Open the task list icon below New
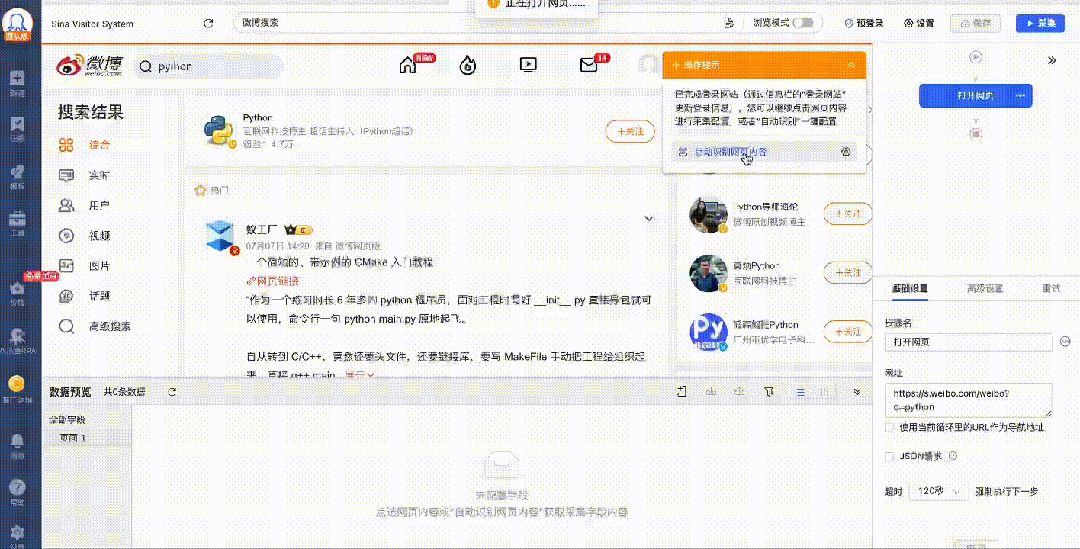Screen dimensions: 1080x549 click(17, 124)
